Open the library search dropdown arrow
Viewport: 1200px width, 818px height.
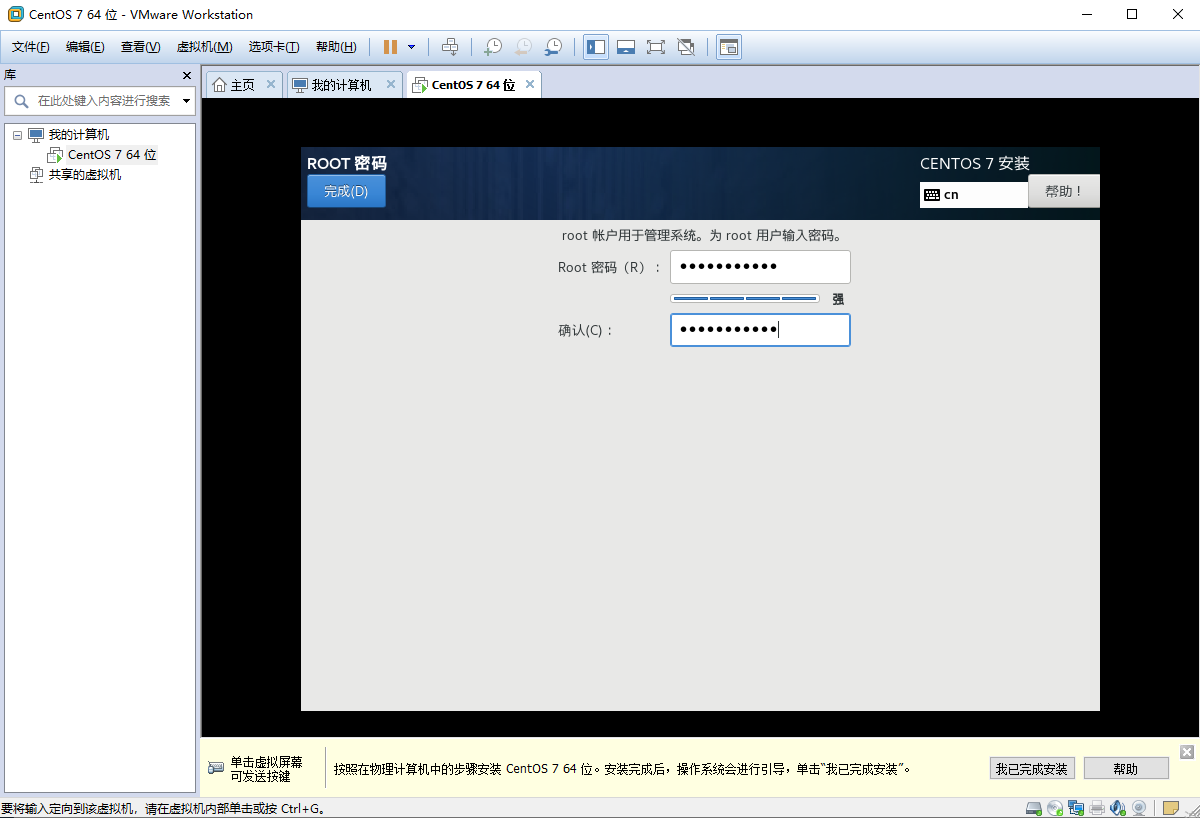coord(186,101)
